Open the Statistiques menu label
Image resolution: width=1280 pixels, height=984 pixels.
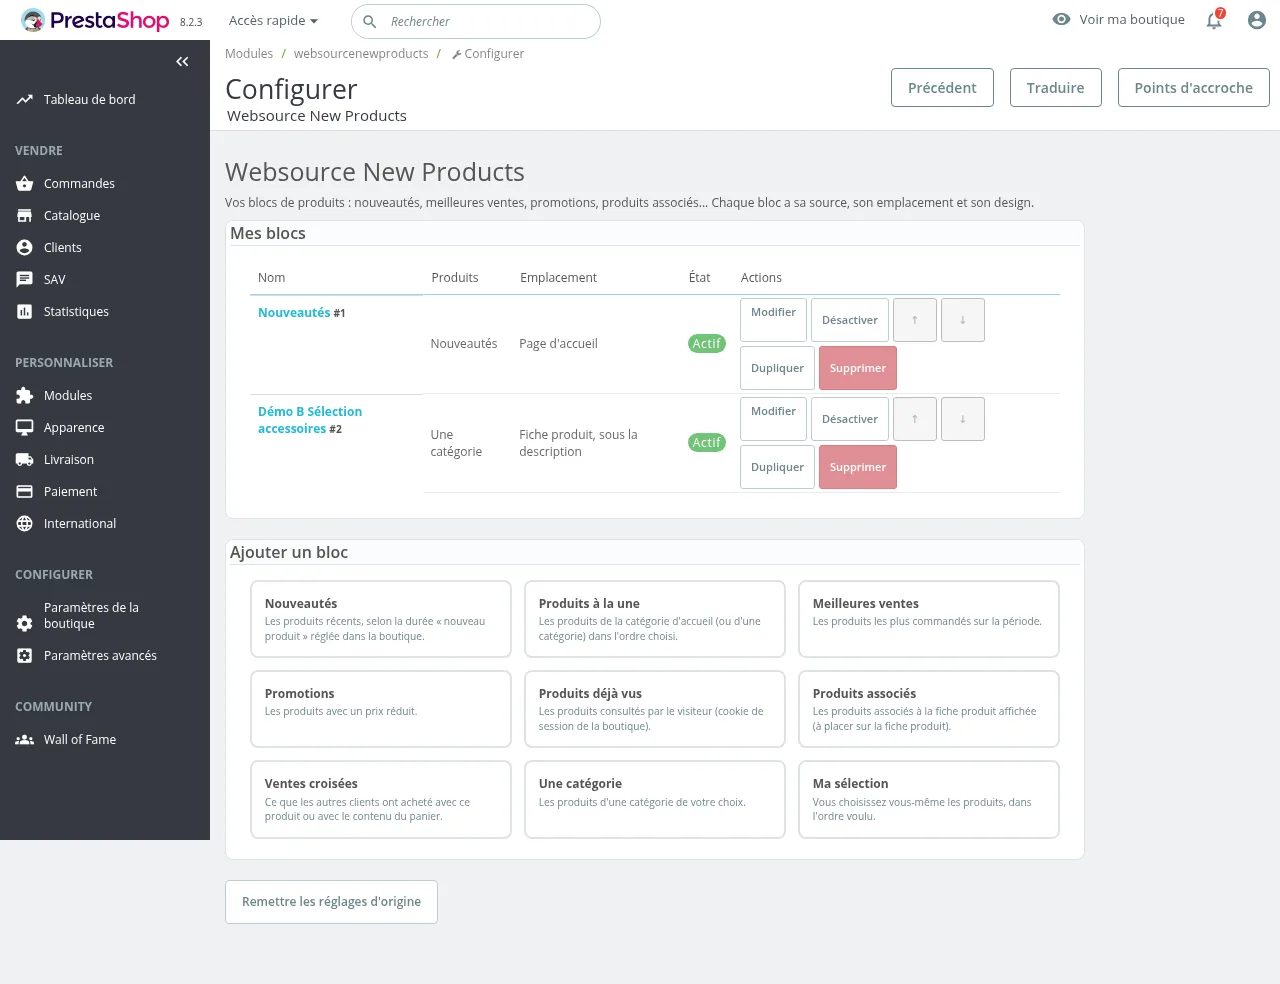(76, 312)
